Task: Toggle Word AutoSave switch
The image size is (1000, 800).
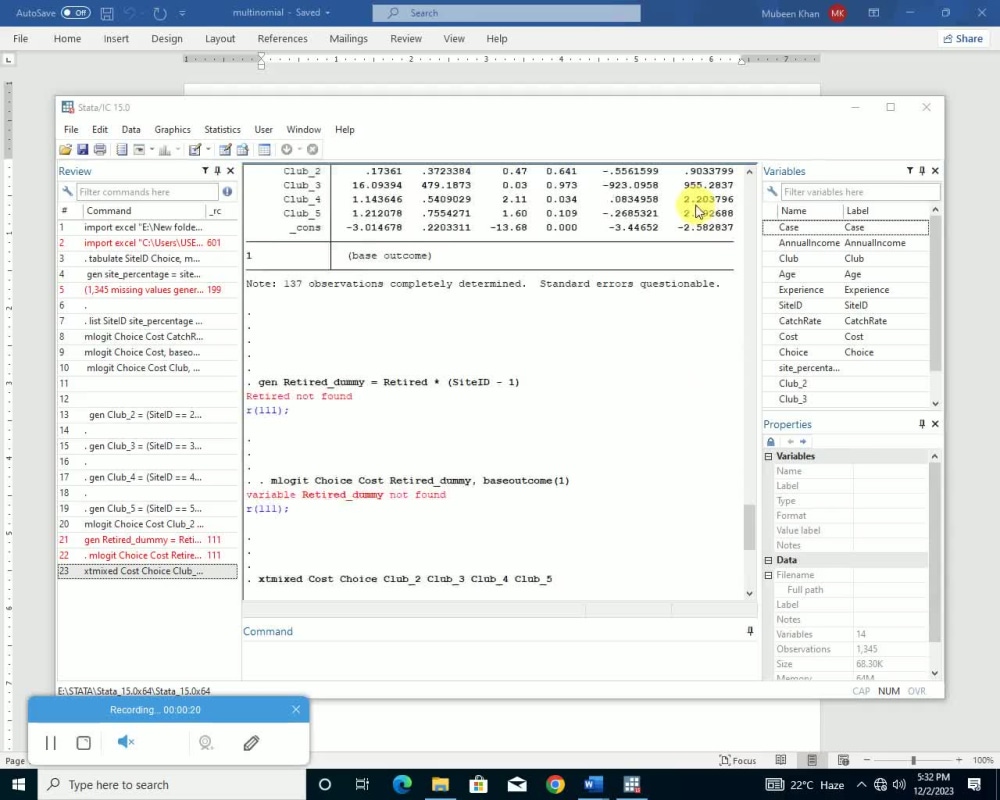Action: click(75, 13)
